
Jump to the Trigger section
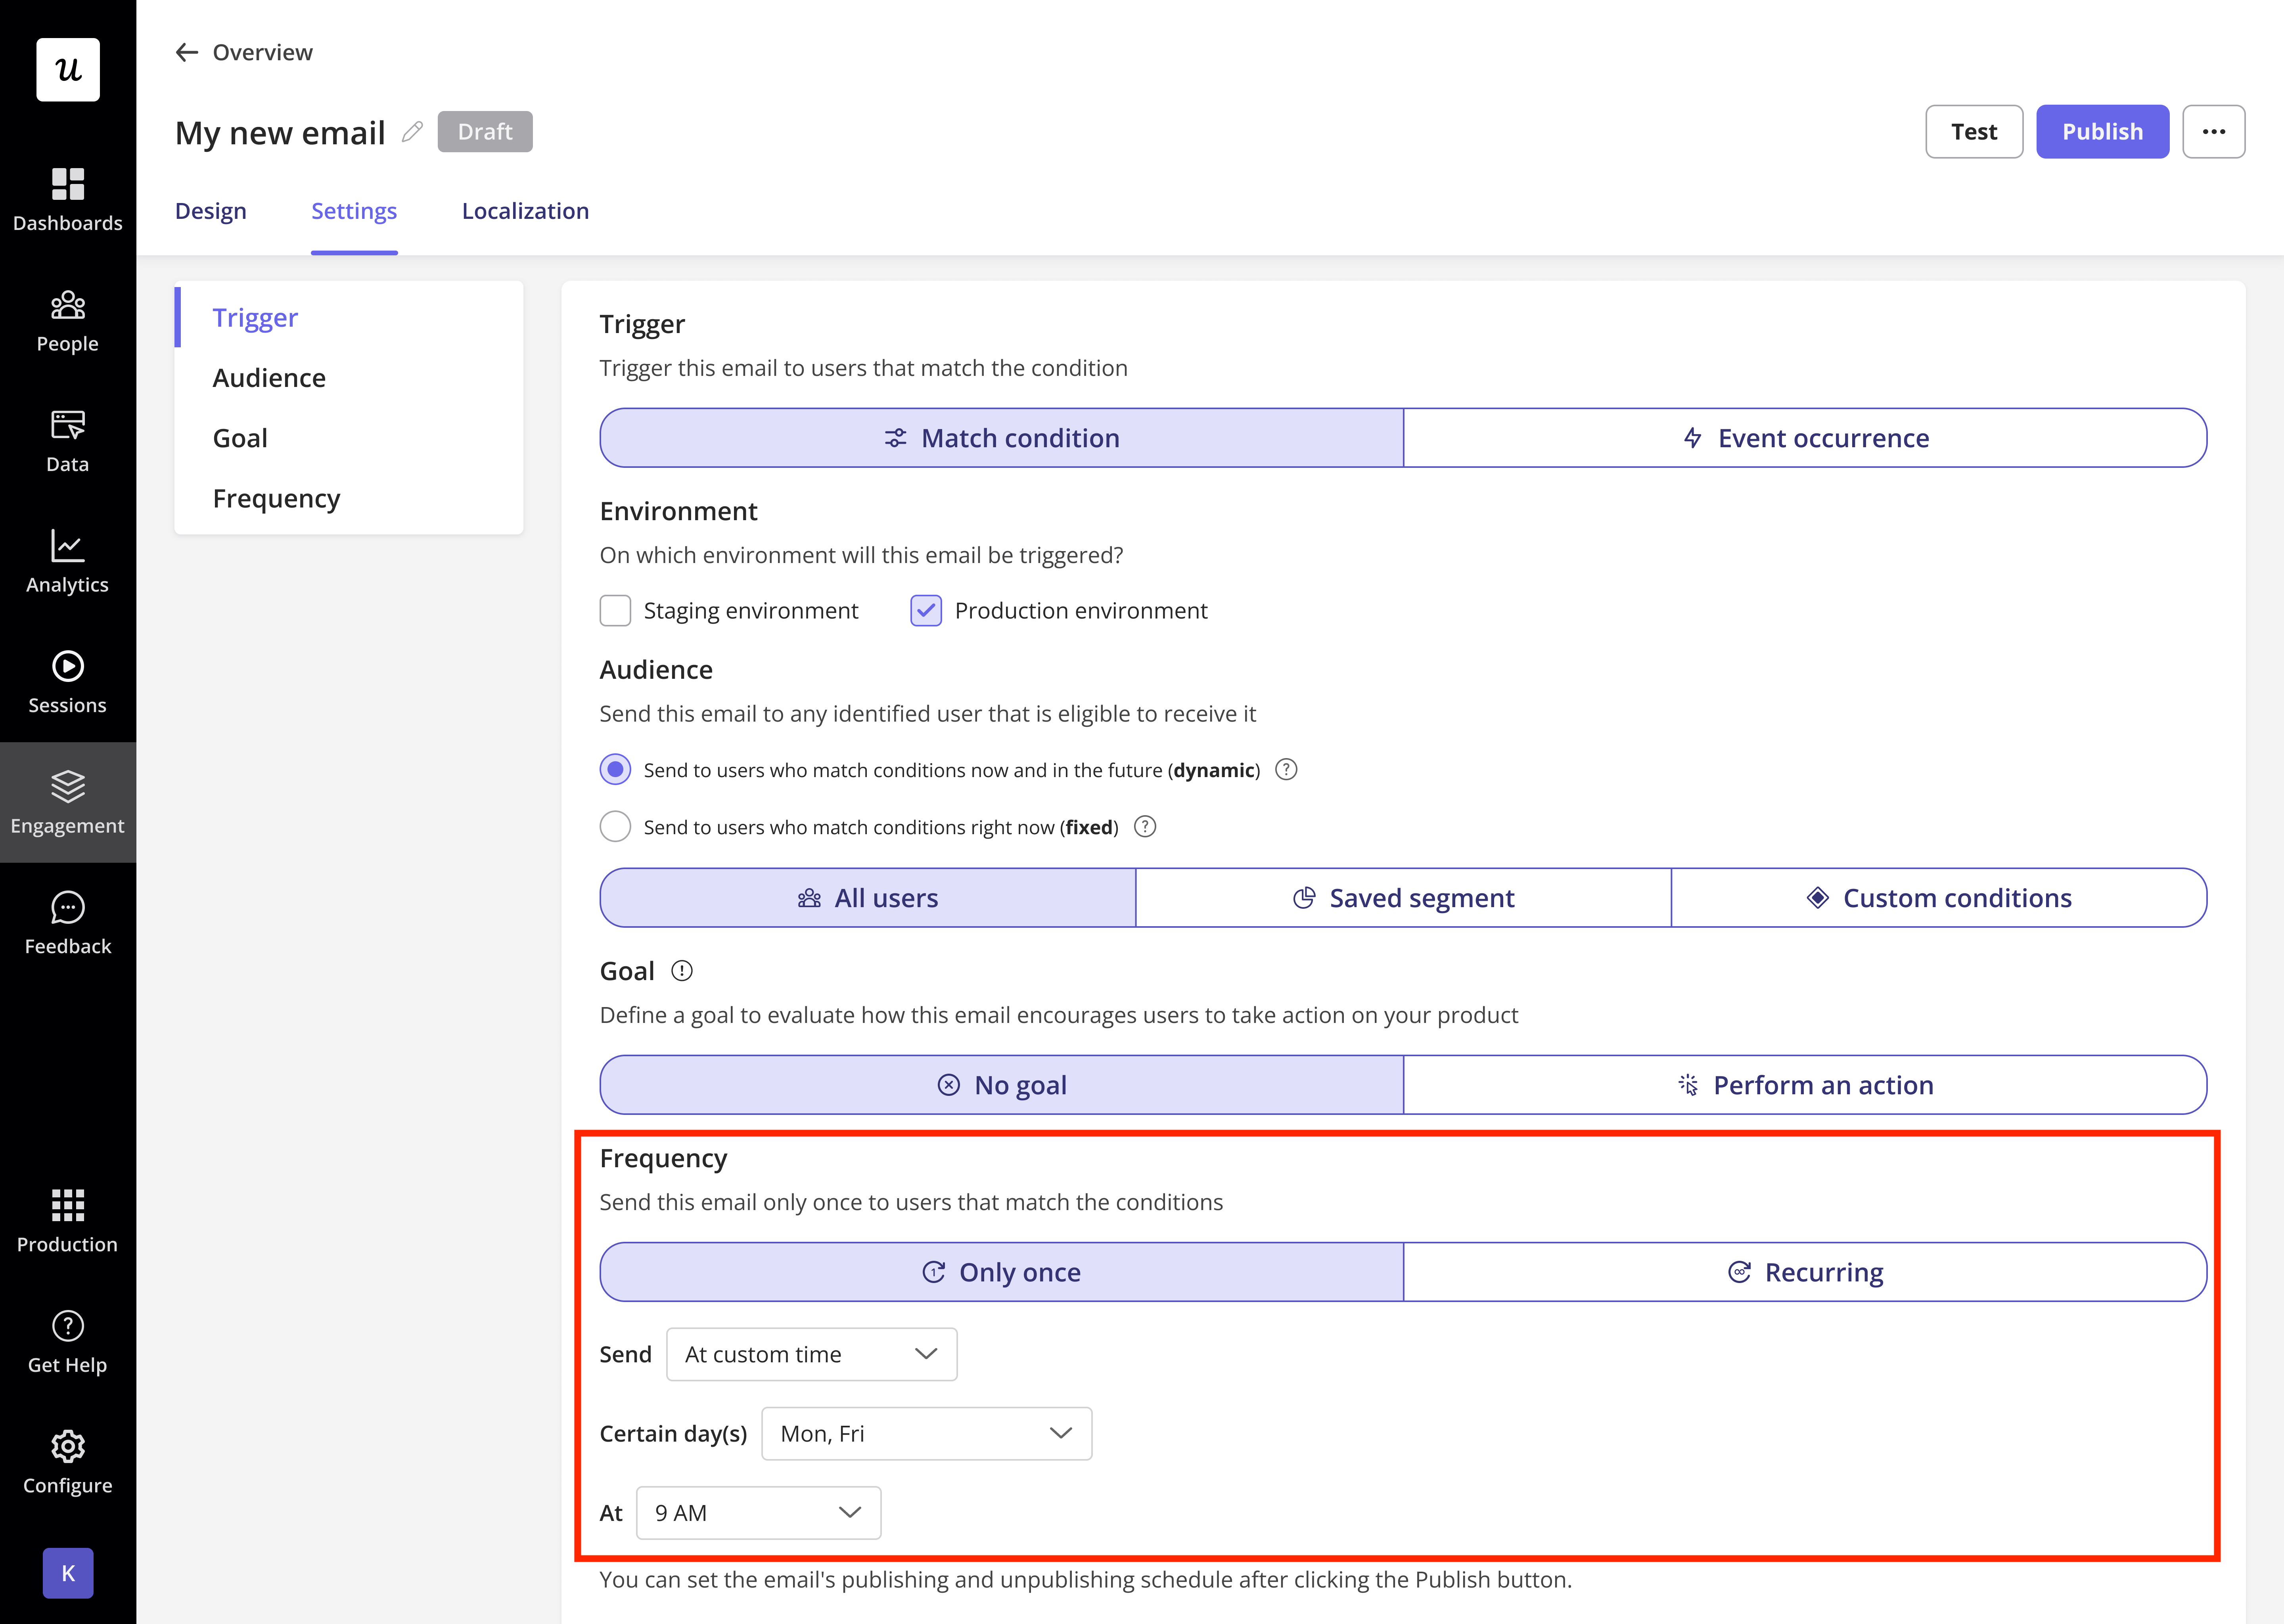(x=349, y=317)
